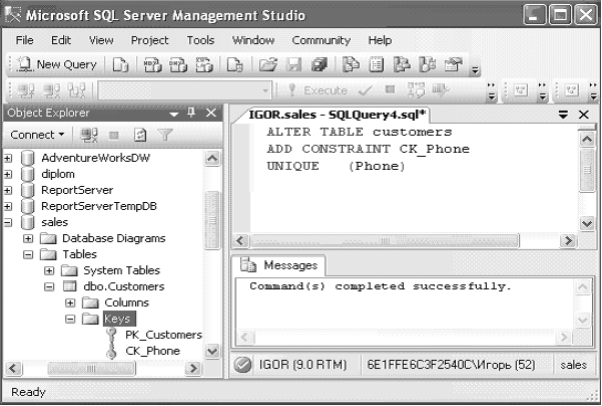The image size is (602, 406).
Task: Click Object Explorer's Disconnect server icon
Action: coord(89,135)
